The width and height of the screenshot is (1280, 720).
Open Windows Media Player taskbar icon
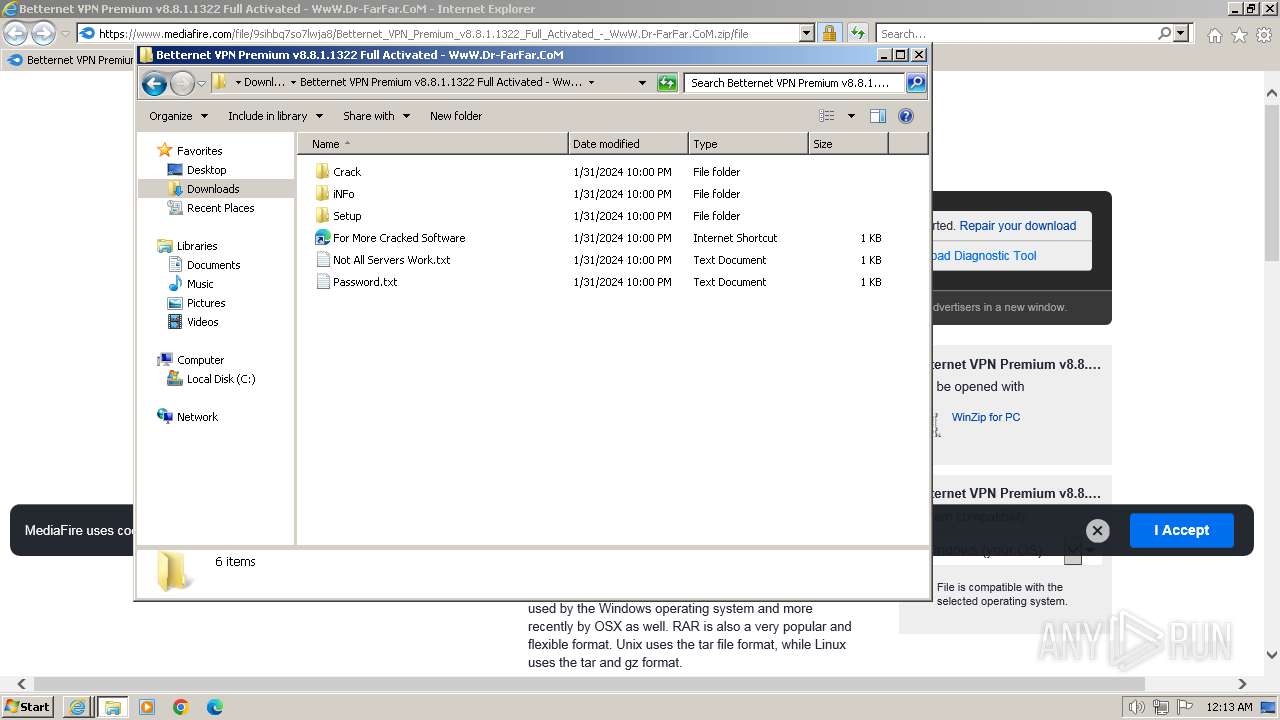[x=147, y=707]
